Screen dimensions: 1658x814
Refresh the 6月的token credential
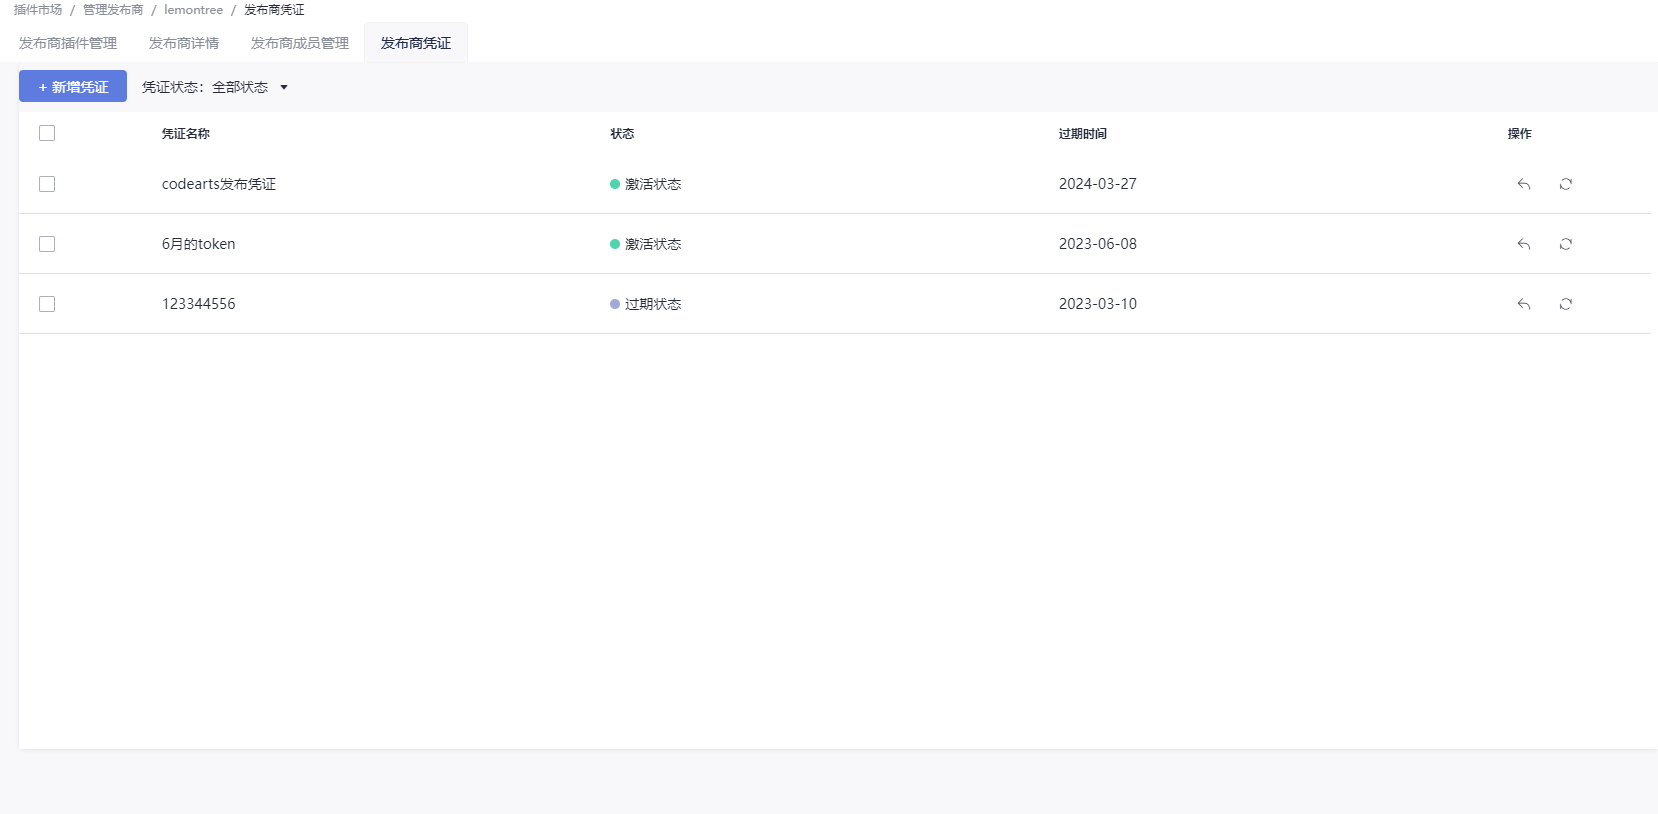click(x=1565, y=244)
